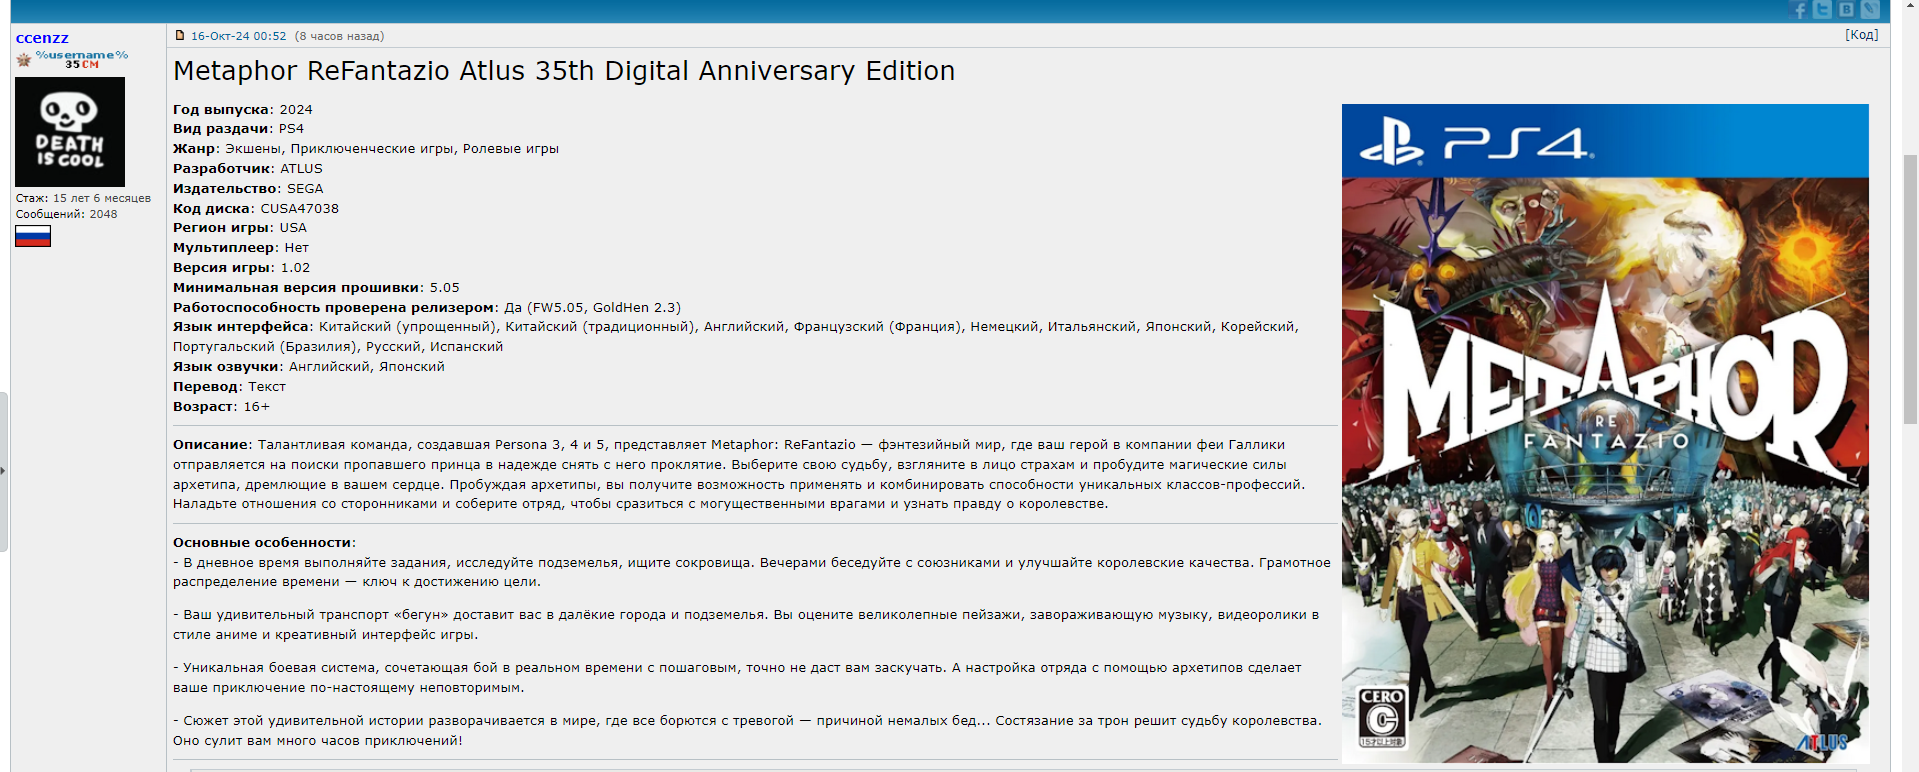Click the 'Death is cool' avatar
Viewport: 1919px width, 772px height.
70,132
